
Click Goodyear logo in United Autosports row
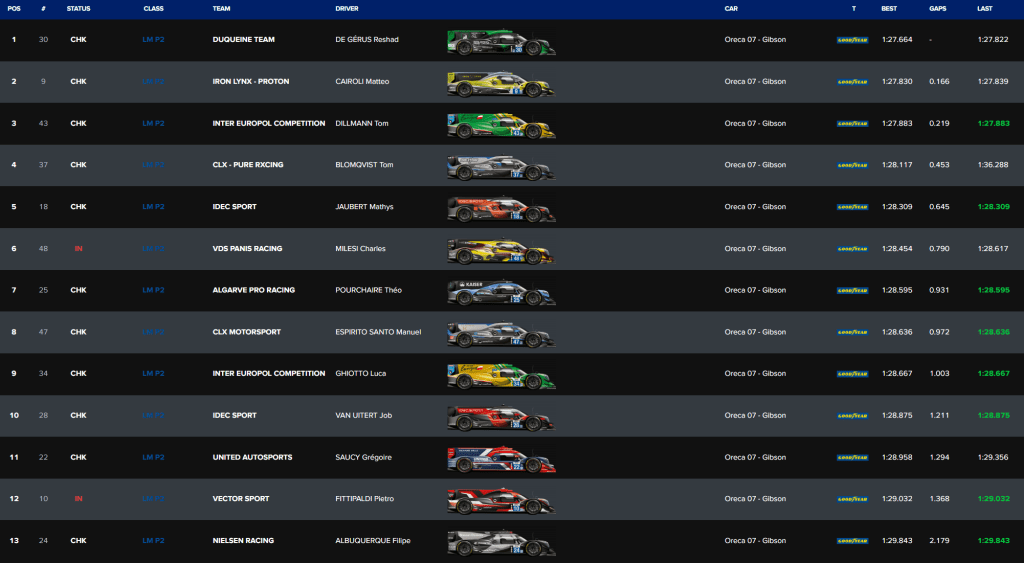click(852, 458)
